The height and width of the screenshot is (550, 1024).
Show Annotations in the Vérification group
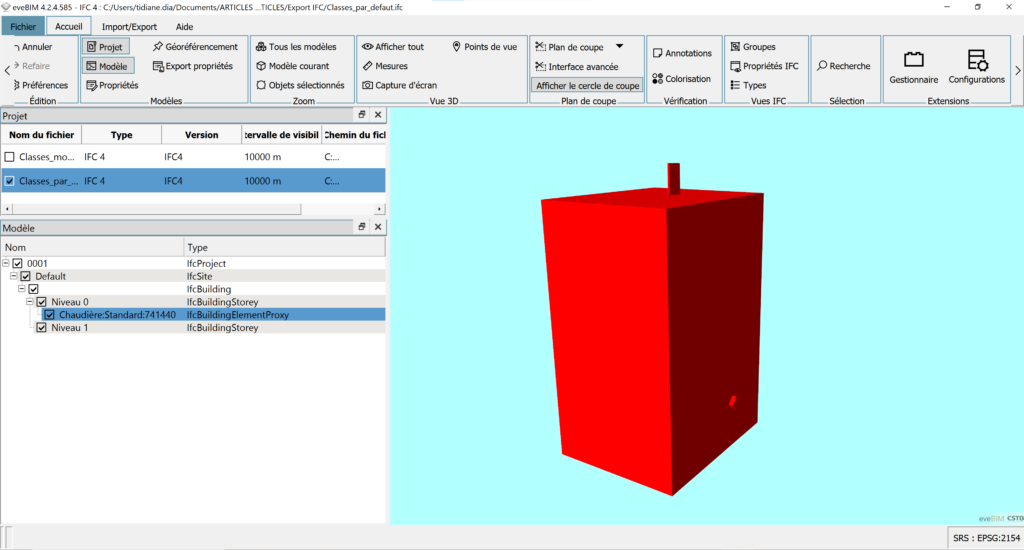pyautogui.click(x=681, y=53)
